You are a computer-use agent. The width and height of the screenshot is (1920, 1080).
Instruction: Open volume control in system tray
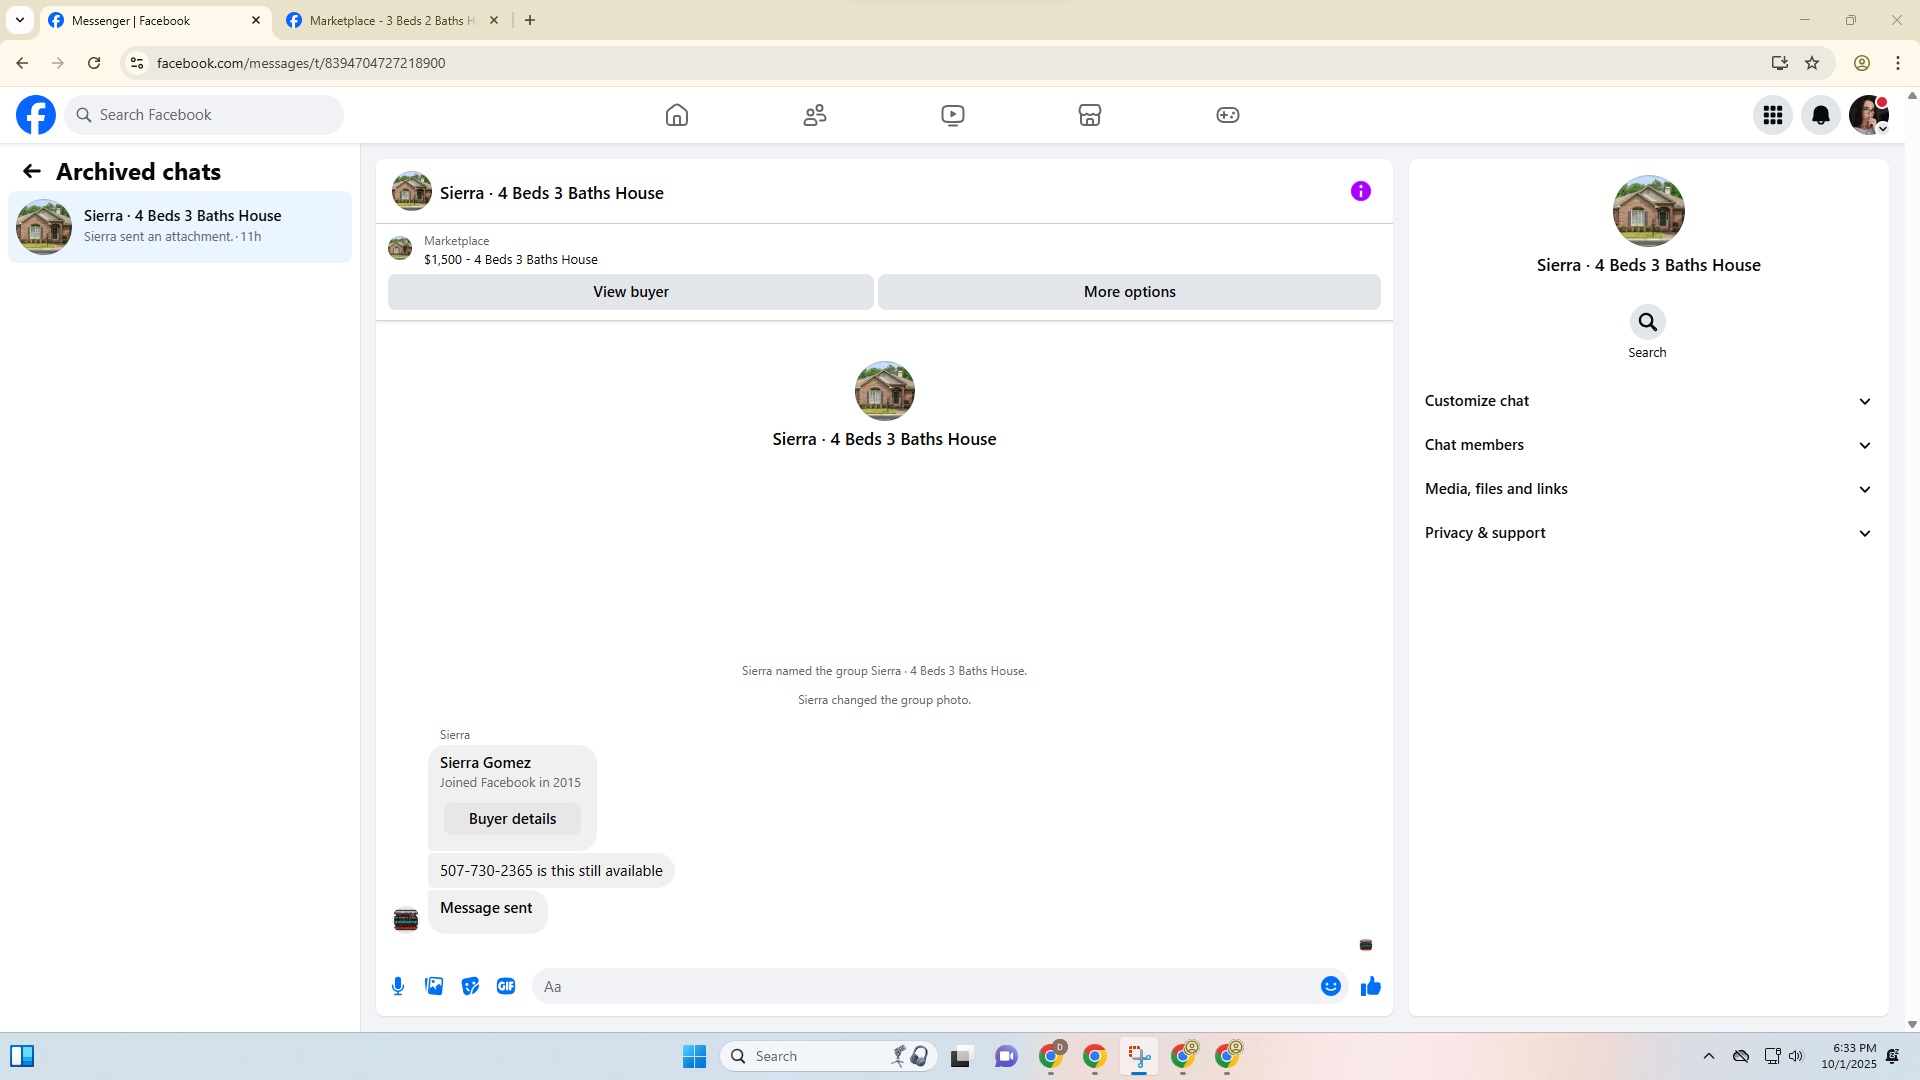click(1796, 1056)
